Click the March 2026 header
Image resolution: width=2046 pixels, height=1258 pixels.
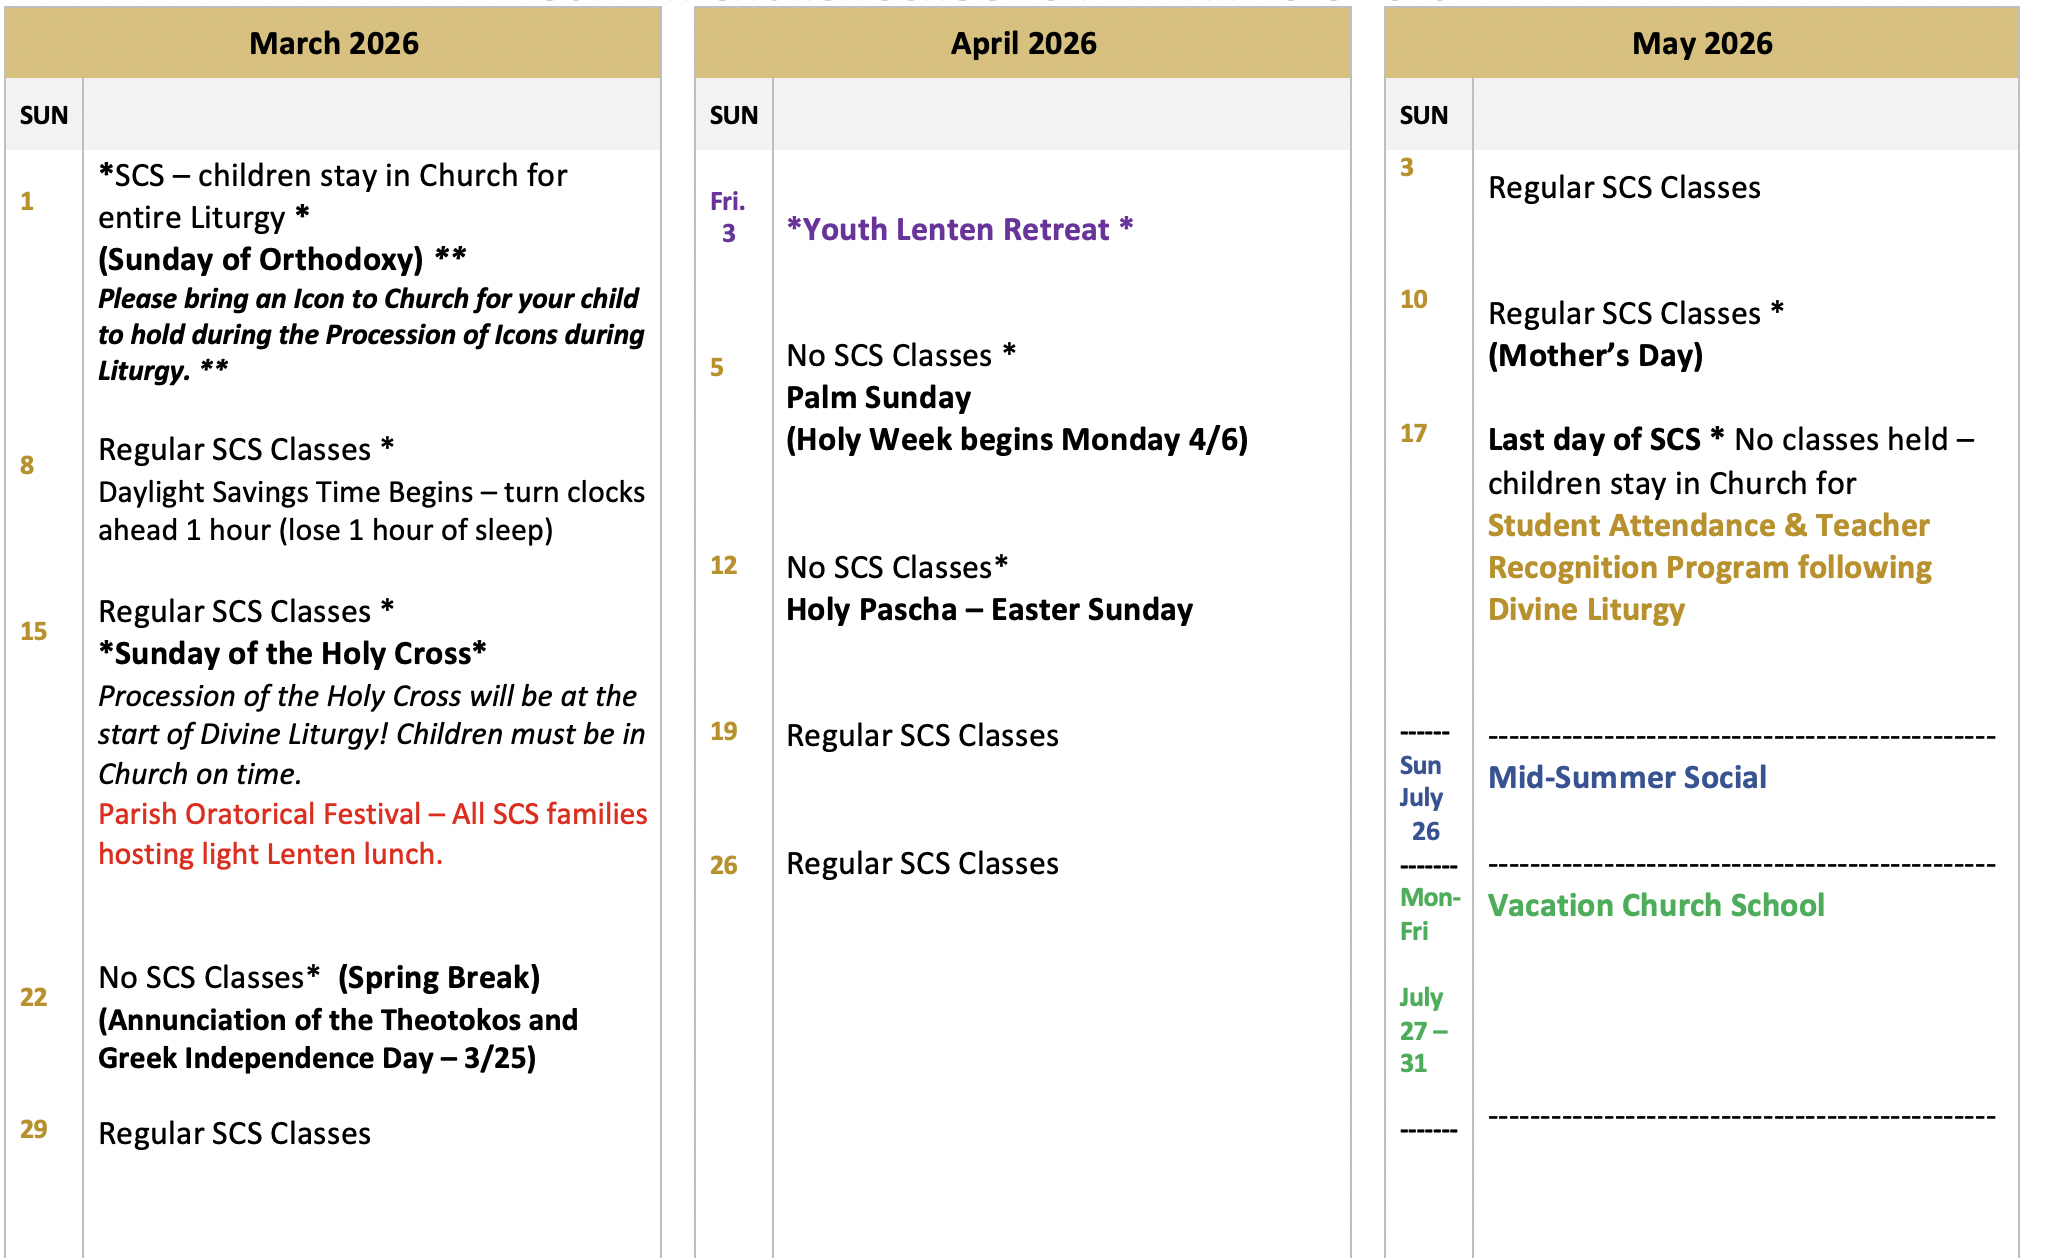point(333,43)
